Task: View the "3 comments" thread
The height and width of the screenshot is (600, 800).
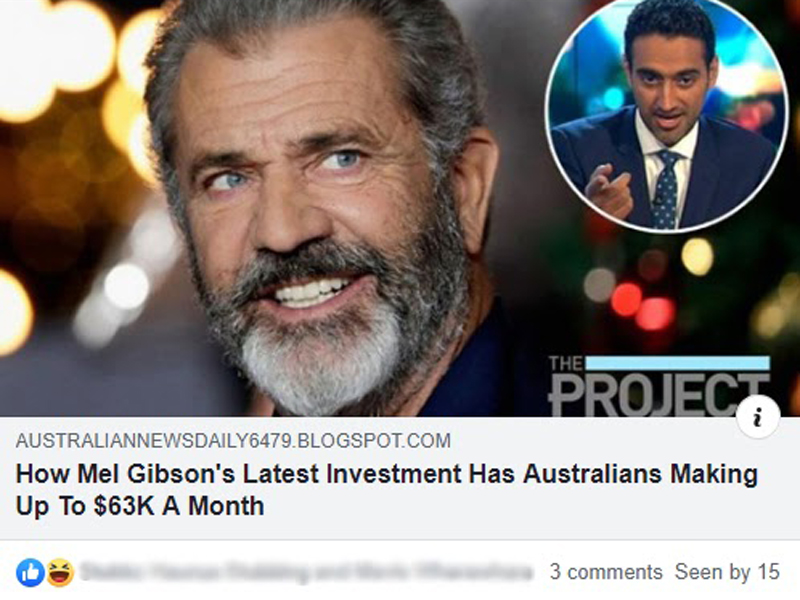Action: [x=606, y=572]
